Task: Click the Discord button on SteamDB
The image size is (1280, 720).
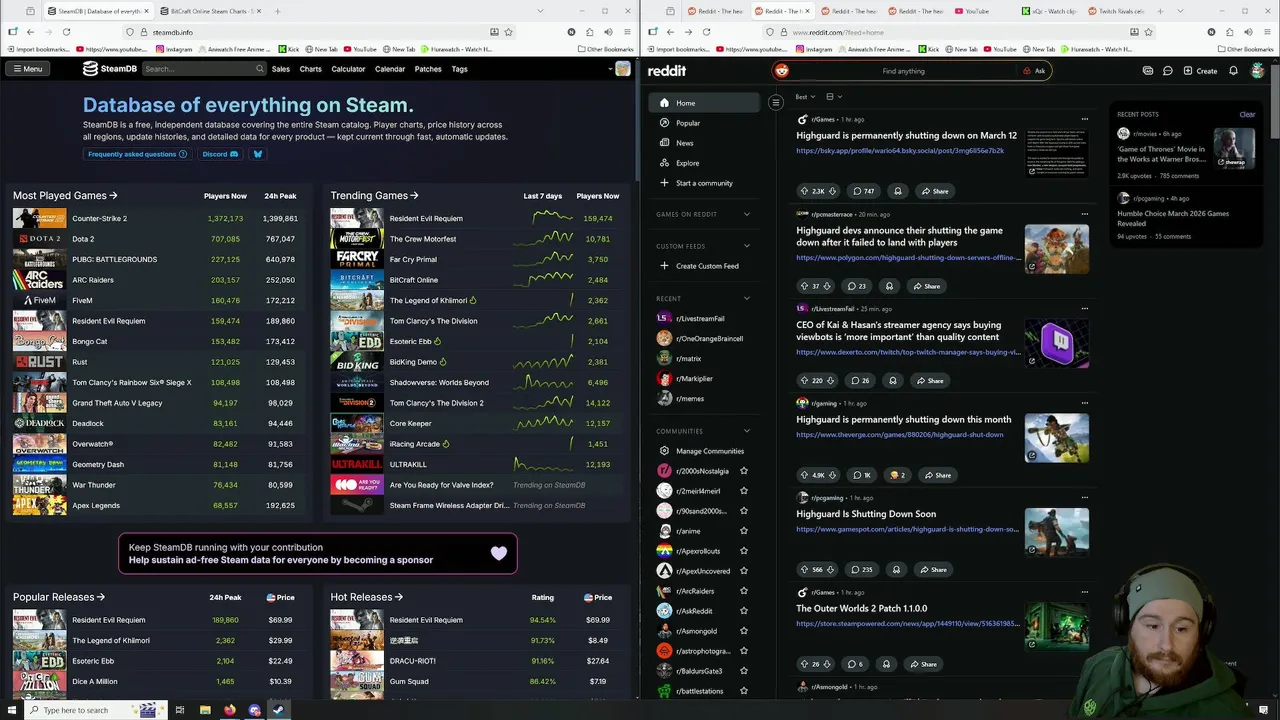Action: [220, 154]
